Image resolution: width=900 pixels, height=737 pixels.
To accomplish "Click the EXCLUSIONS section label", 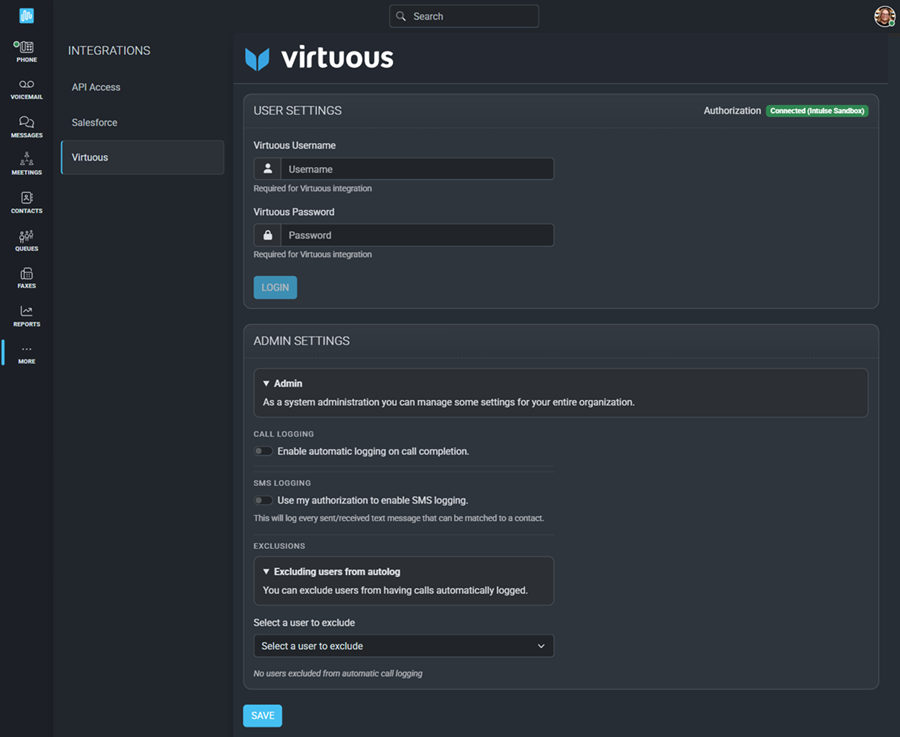I will pos(280,546).
